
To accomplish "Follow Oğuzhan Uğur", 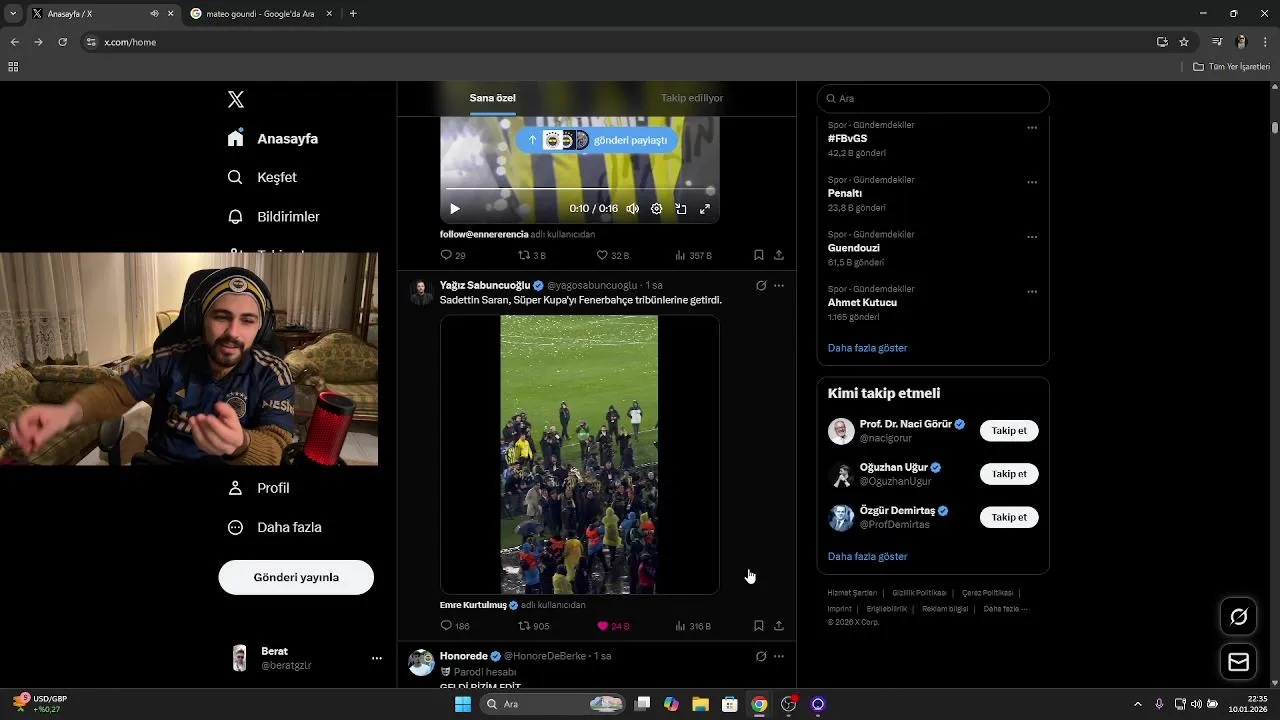I will pos(1009,474).
